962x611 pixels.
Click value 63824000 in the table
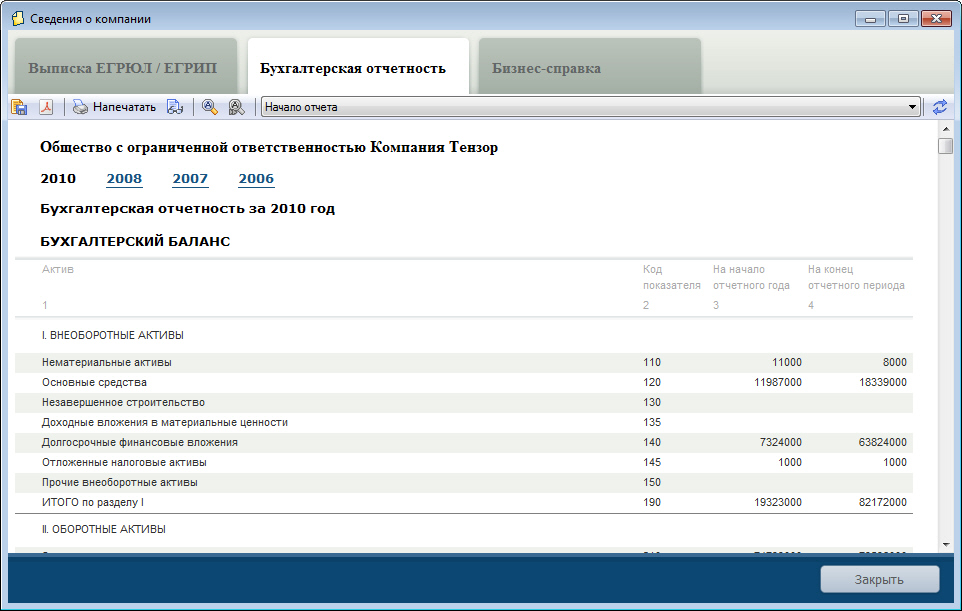click(x=883, y=442)
